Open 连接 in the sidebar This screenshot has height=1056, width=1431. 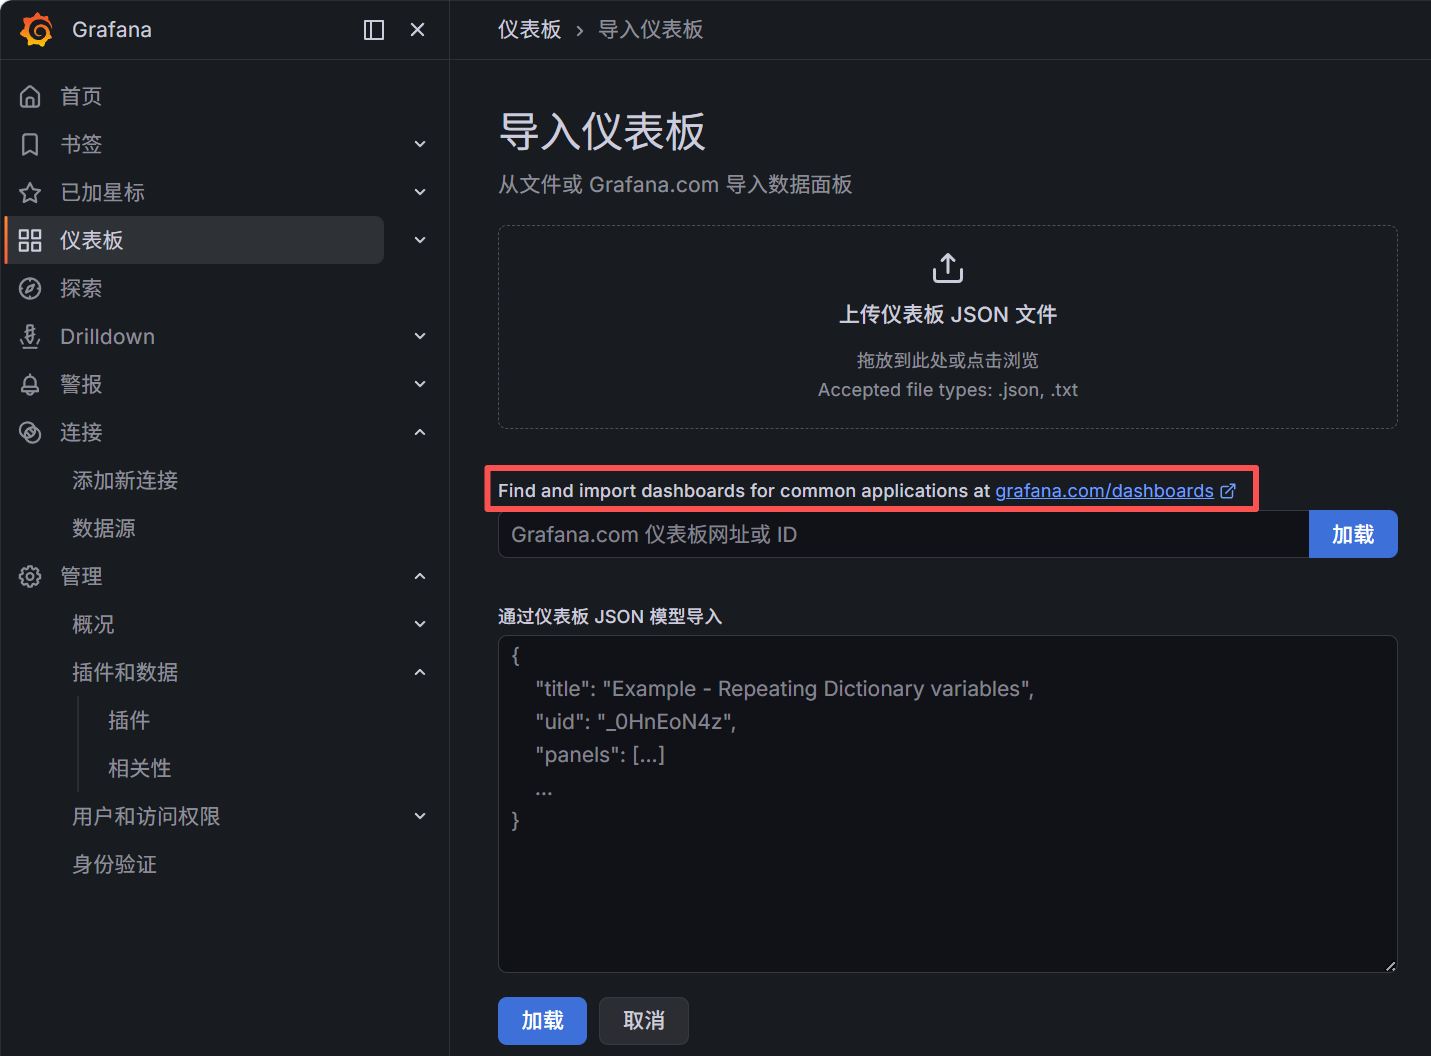click(x=81, y=432)
